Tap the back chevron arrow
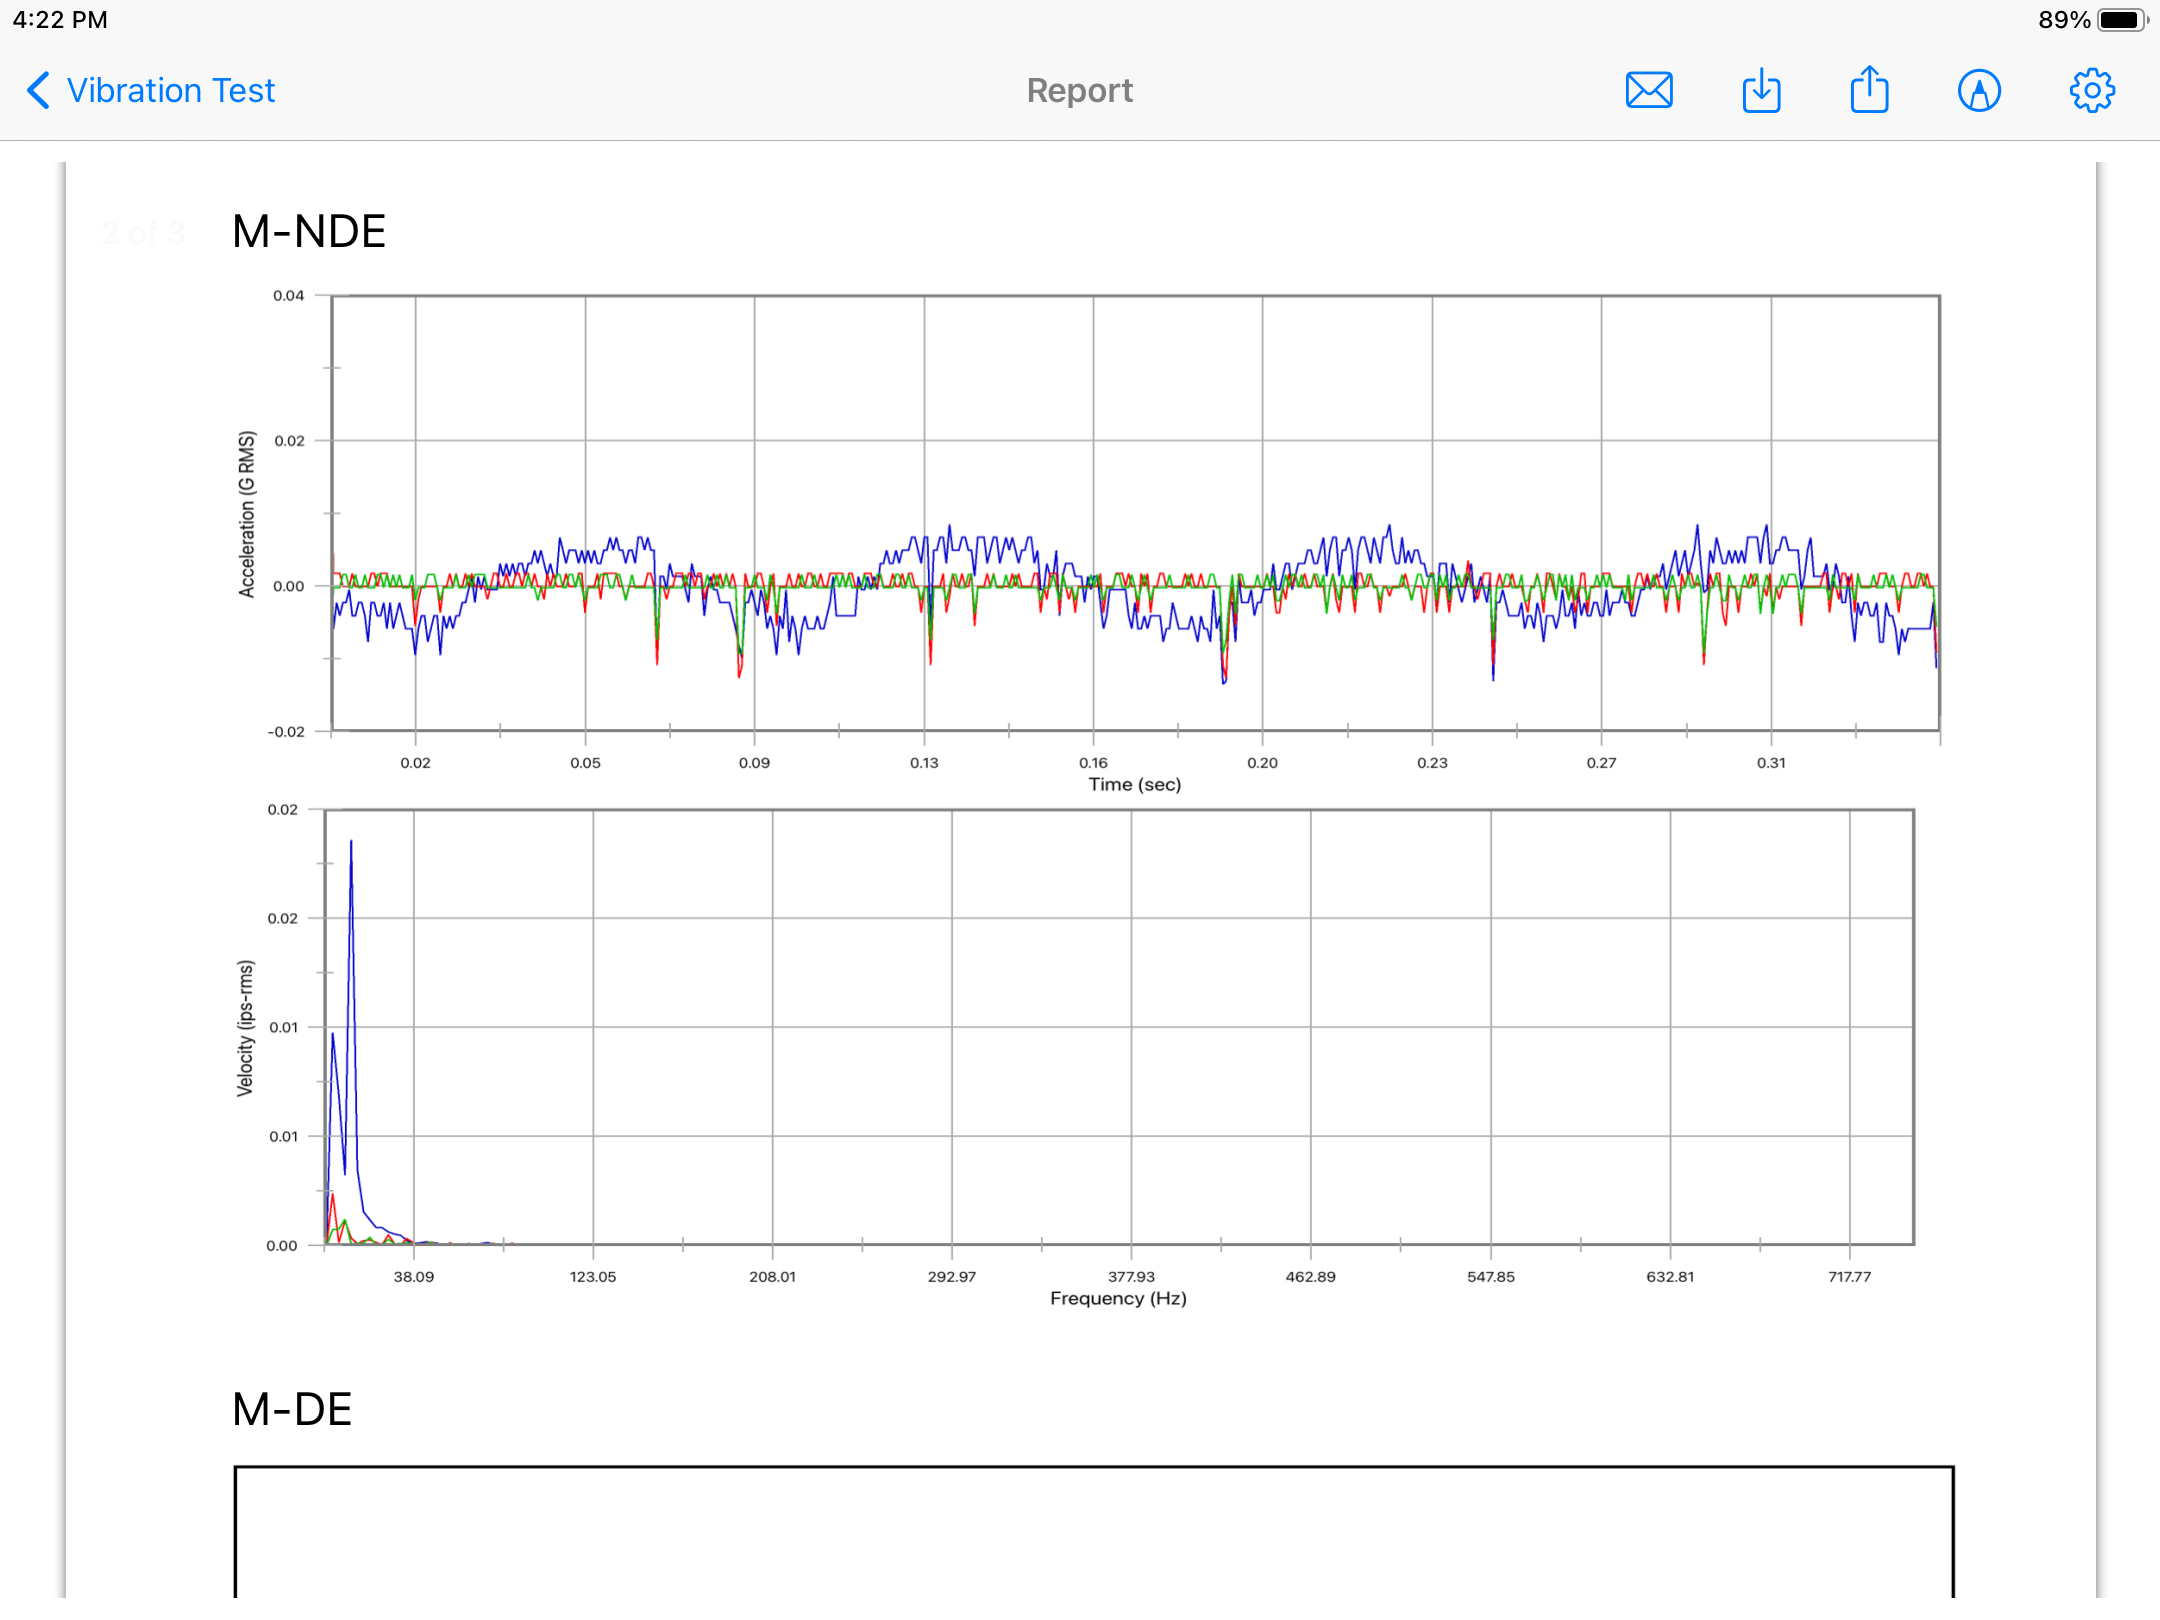Screen dimensions: 2160x1620 (x=38, y=90)
